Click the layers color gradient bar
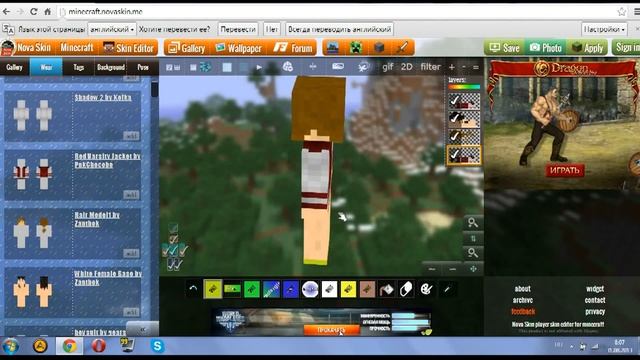The image size is (640, 360). pos(464,87)
